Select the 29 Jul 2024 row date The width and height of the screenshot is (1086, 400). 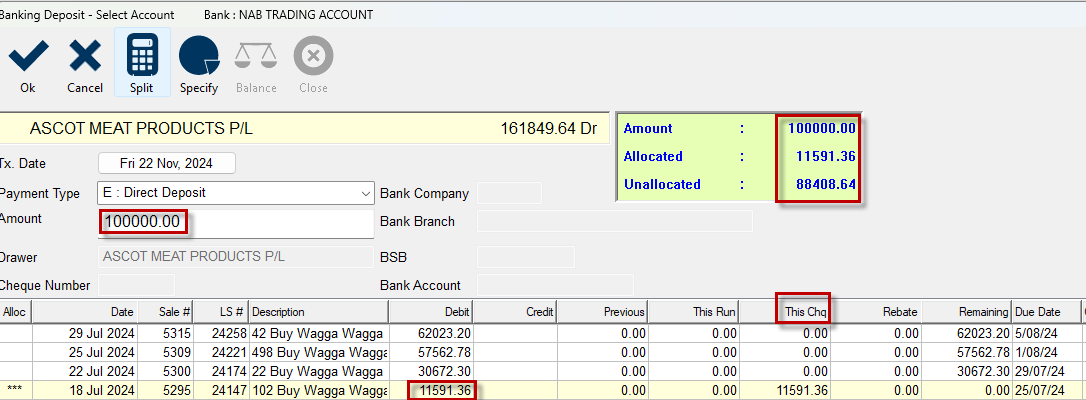(102, 333)
